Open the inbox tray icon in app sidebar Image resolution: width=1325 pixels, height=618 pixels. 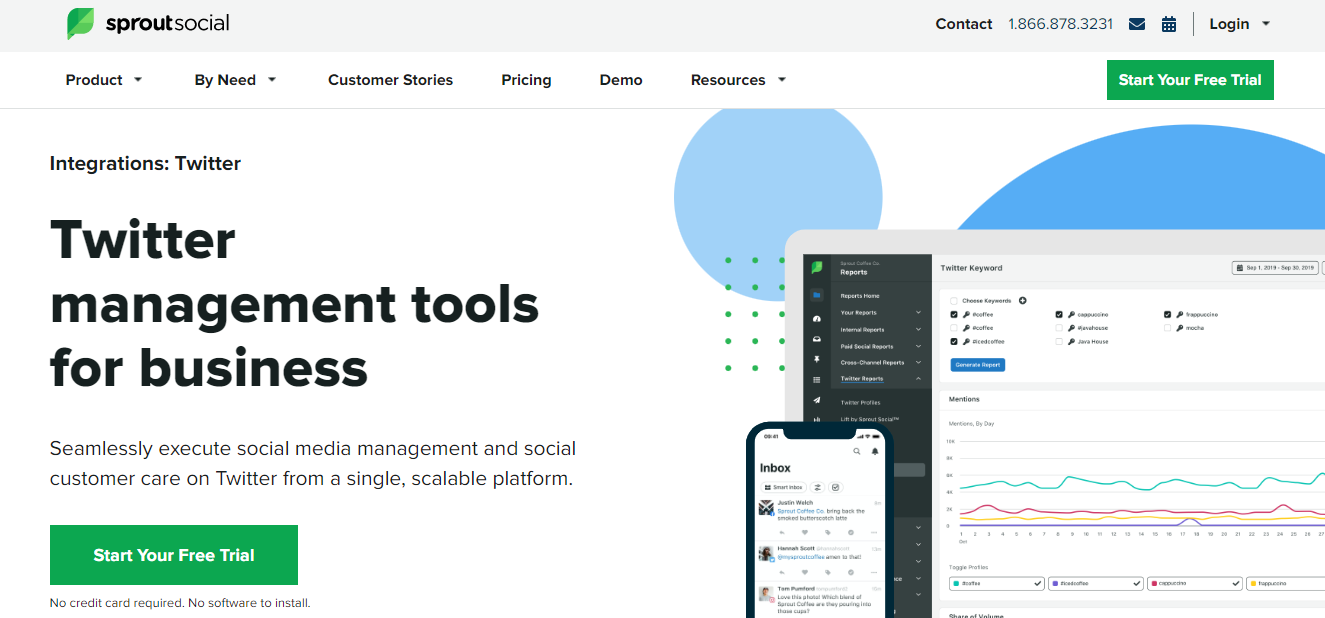(817, 340)
